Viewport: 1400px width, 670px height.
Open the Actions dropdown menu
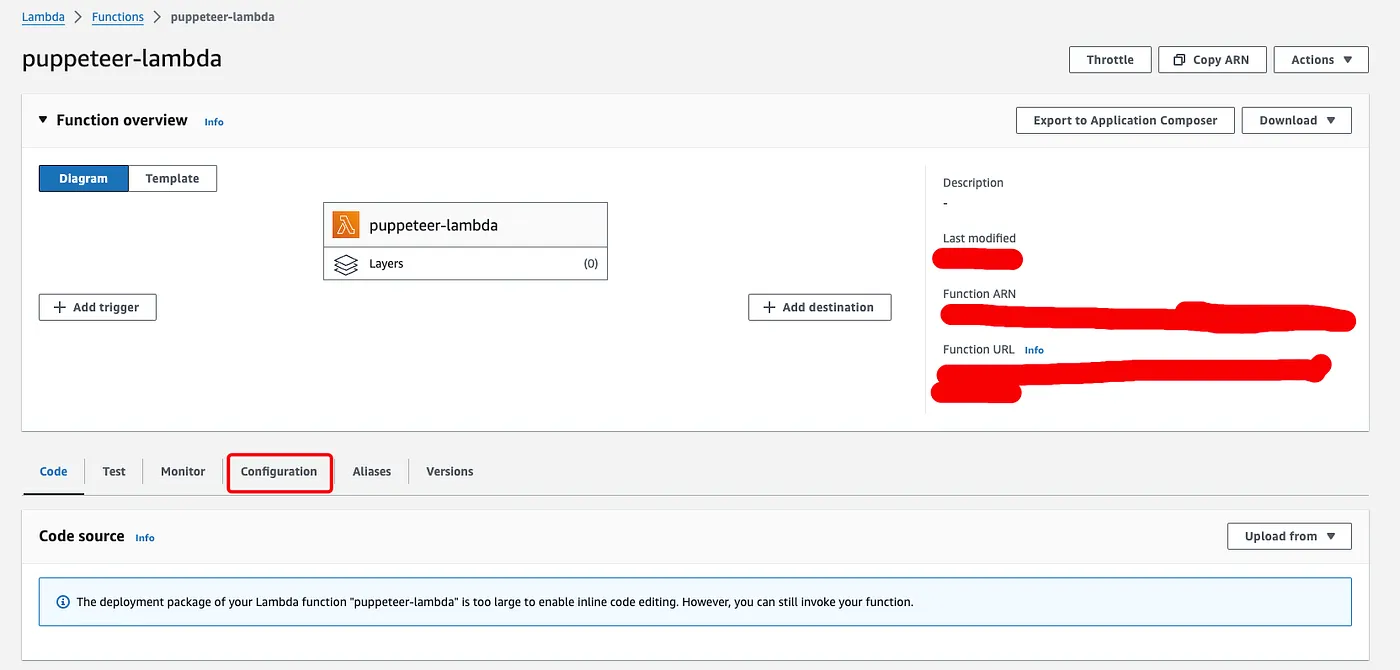pyautogui.click(x=1320, y=60)
